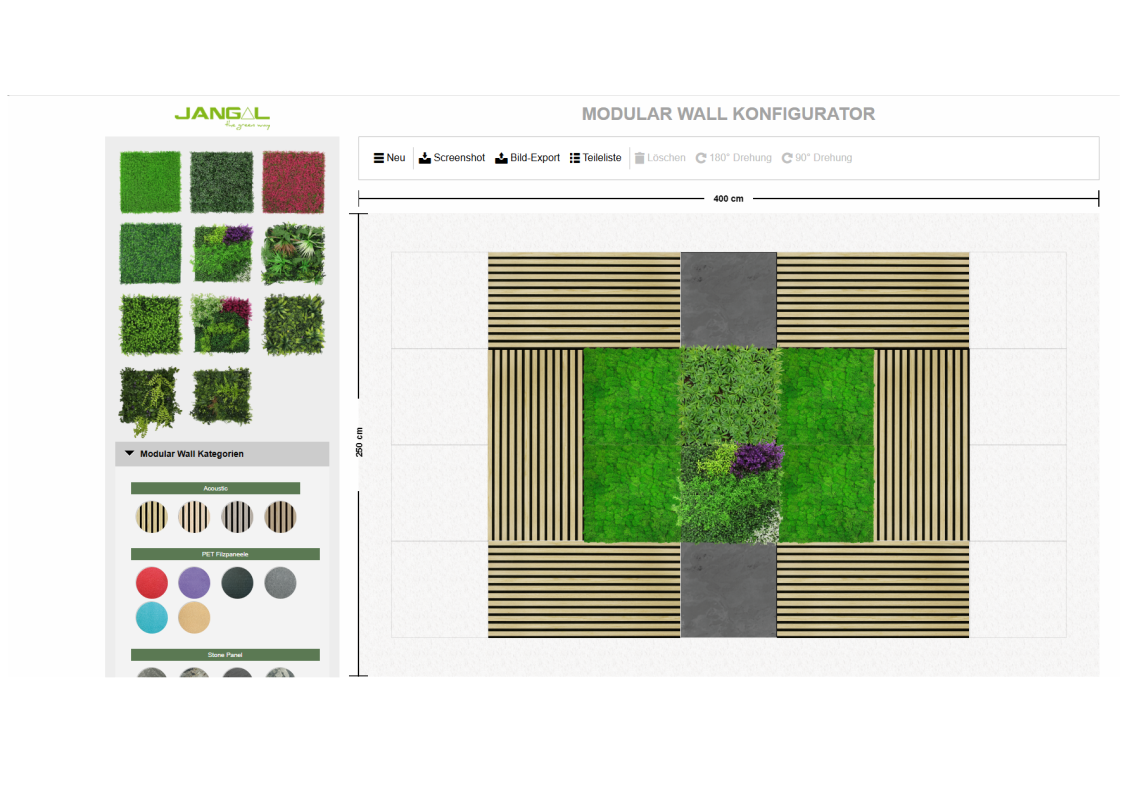Click the Löschen trash icon

(x=640, y=158)
